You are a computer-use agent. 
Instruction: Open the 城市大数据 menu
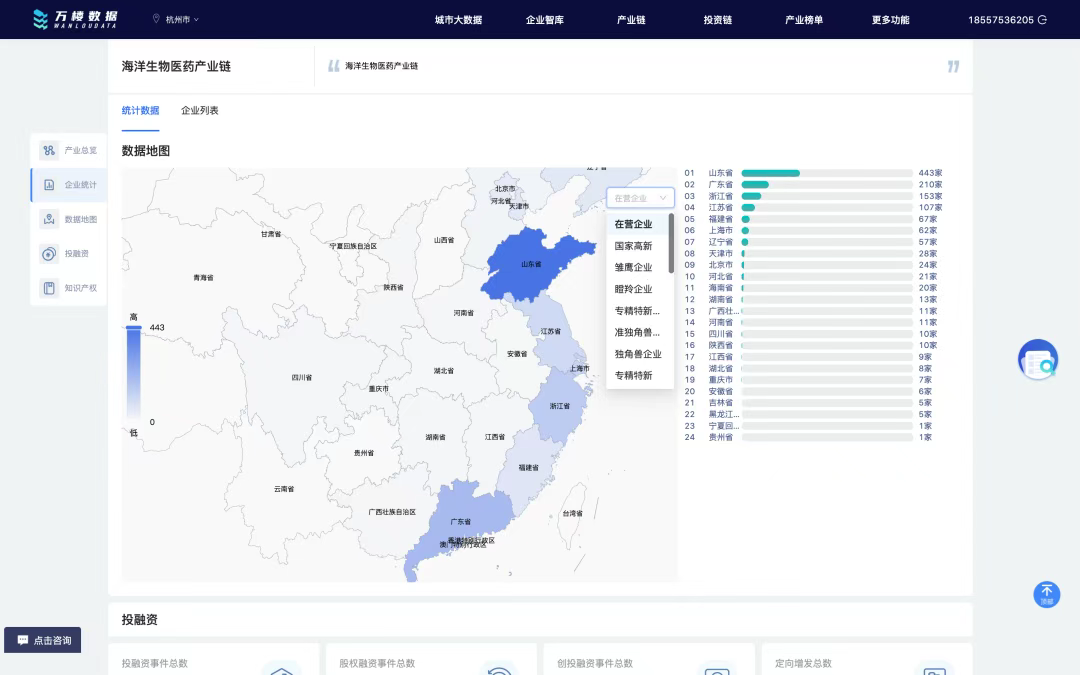point(458,19)
